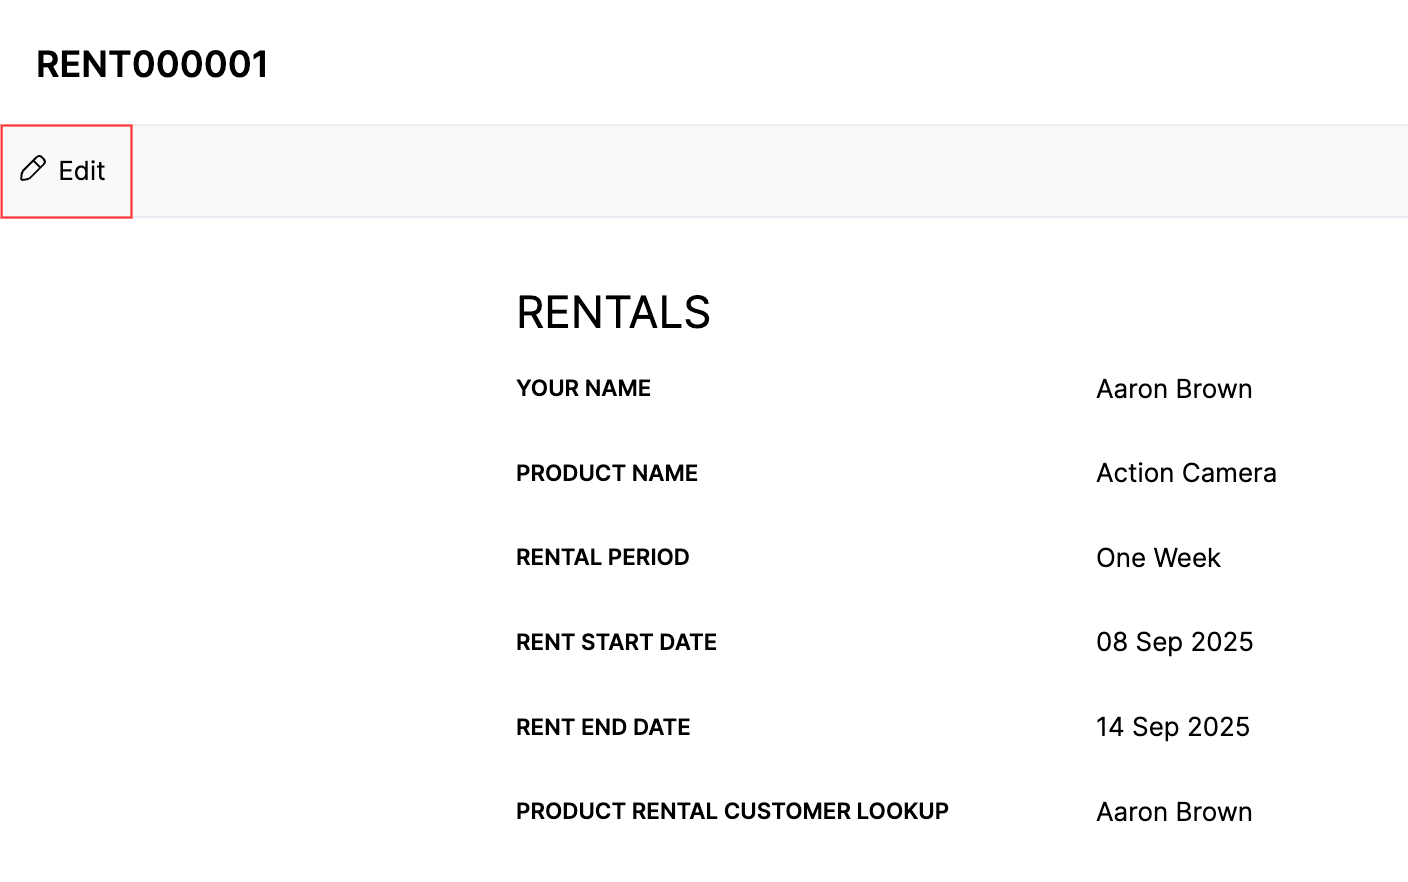The image size is (1408, 882).
Task: Click the record header RENT000001 text
Action: point(151,64)
